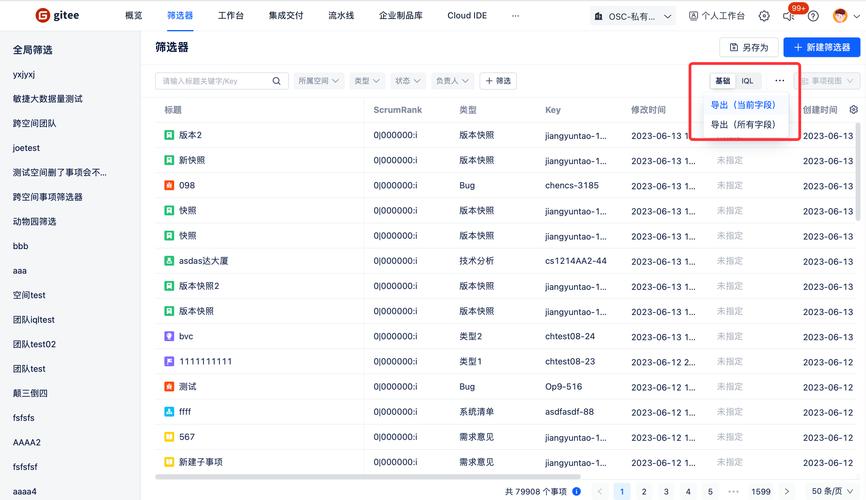
Task: Select 颠三倒四 saved filter
Action: (30, 393)
